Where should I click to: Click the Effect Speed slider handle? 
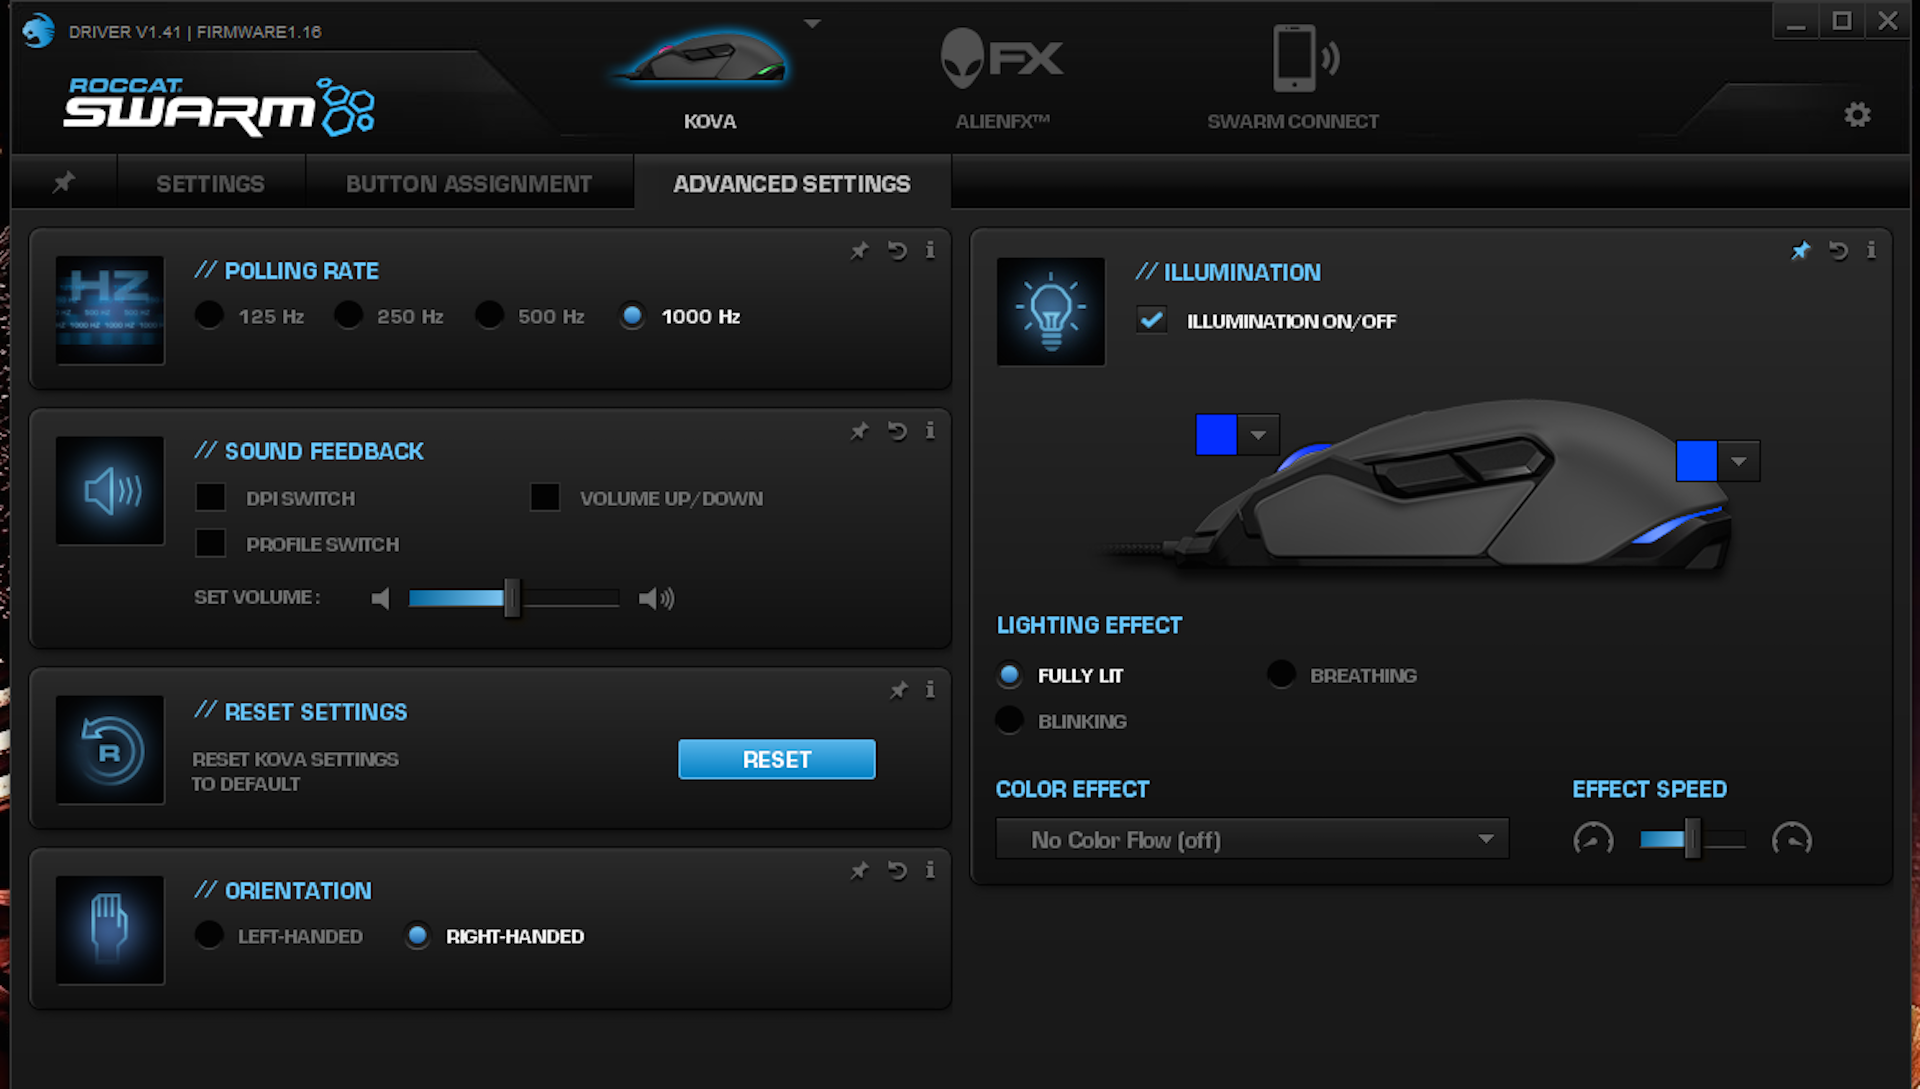pos(1692,839)
